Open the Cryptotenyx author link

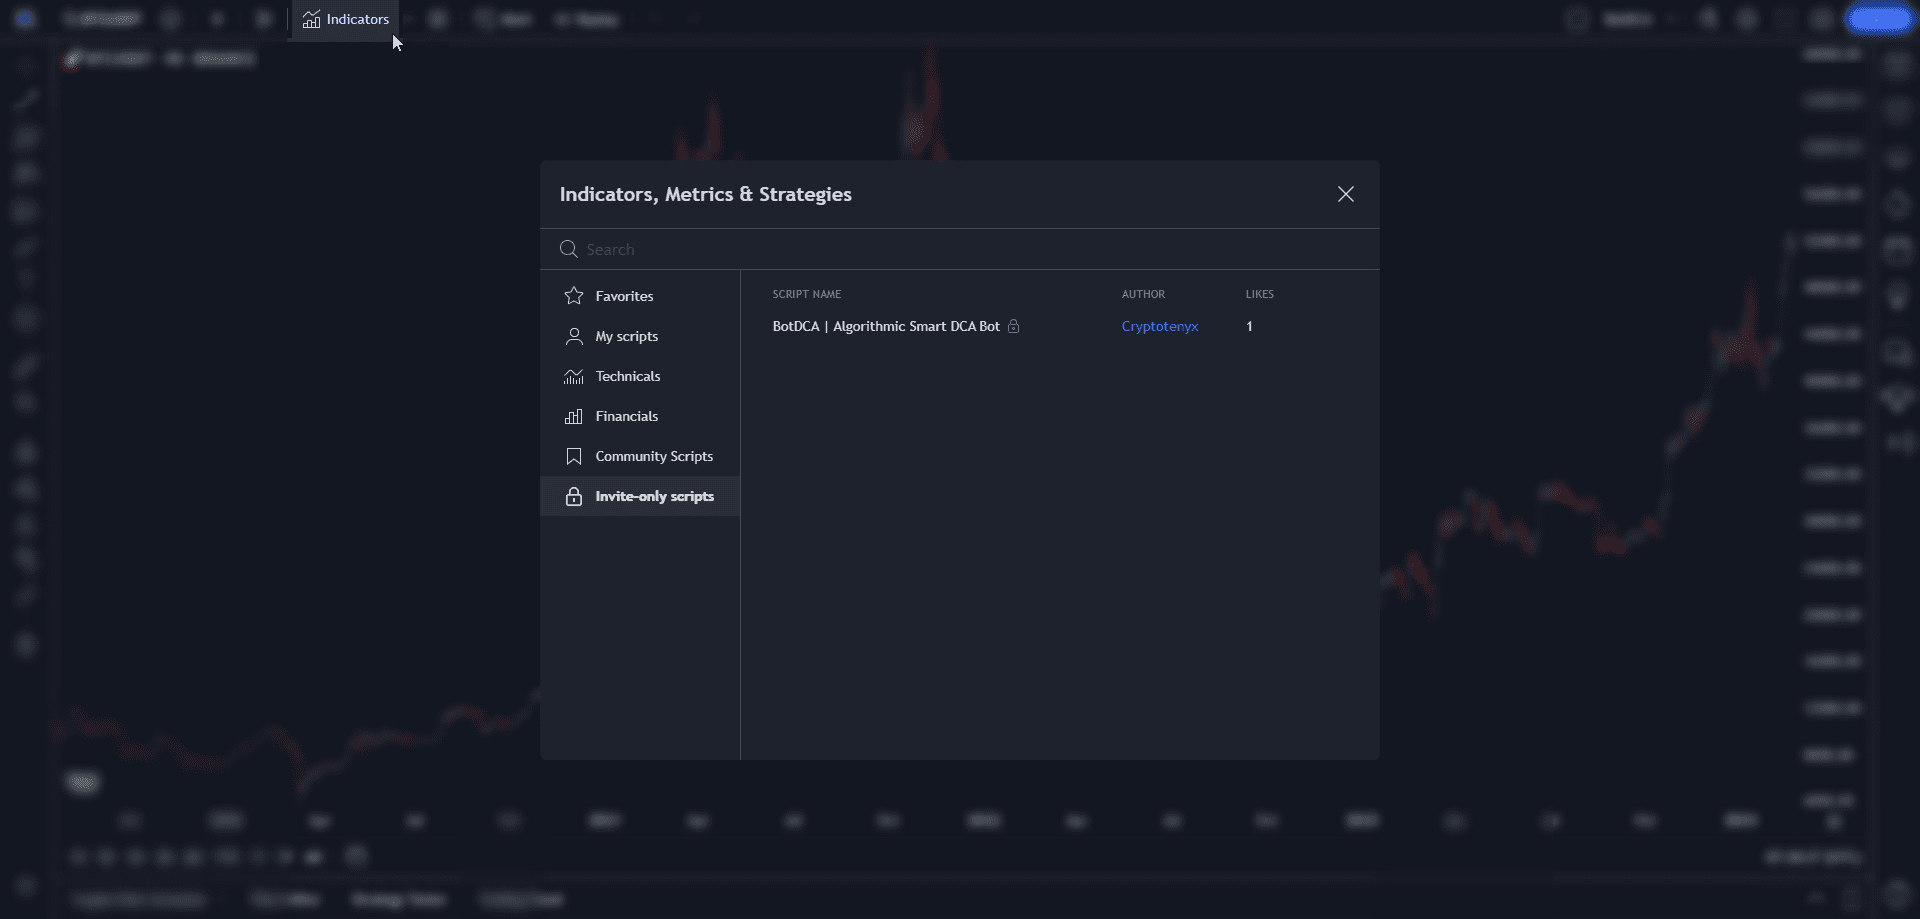(x=1159, y=326)
